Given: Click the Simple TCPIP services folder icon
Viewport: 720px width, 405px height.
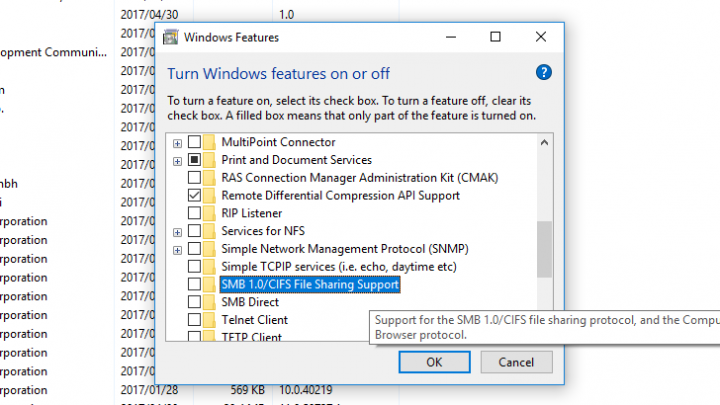Looking at the screenshot, I should 209,267.
